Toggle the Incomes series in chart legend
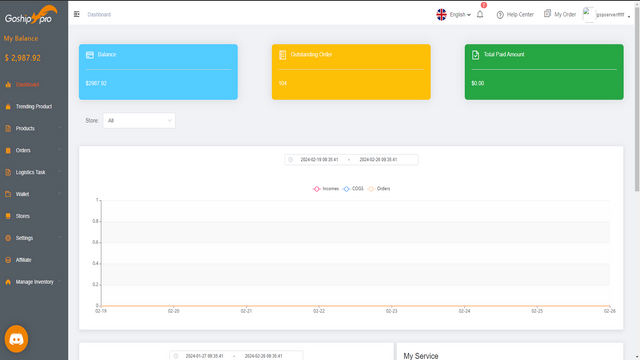Viewport: 640px width, 360px height. click(326, 189)
